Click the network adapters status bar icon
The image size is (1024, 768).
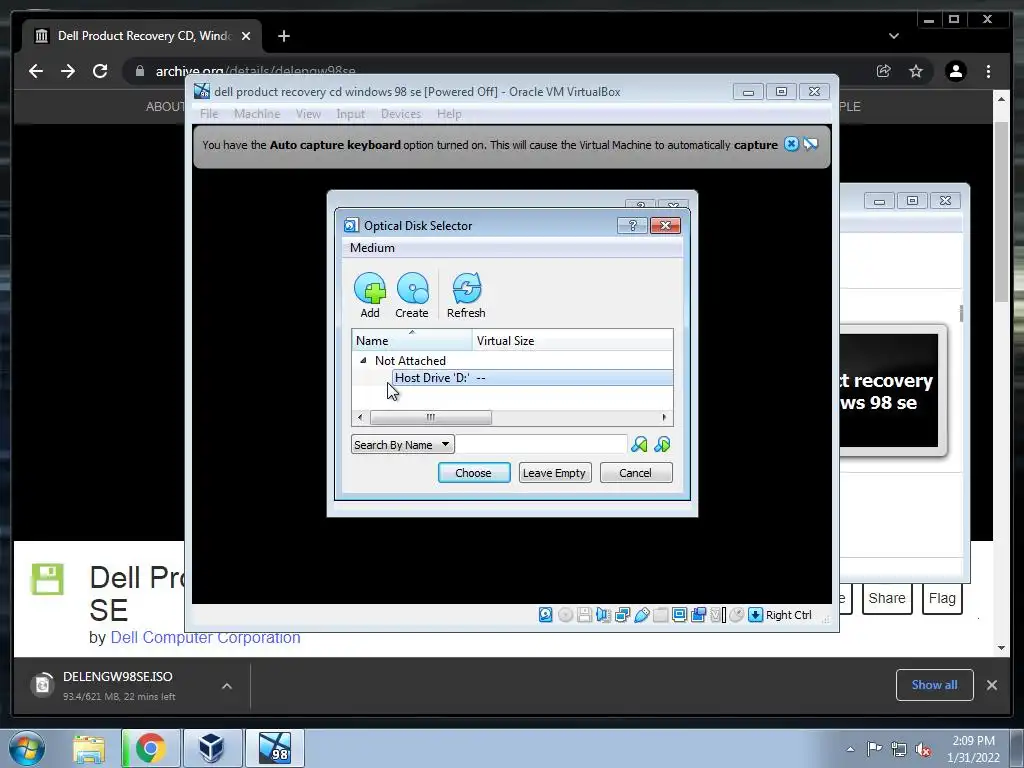622,615
